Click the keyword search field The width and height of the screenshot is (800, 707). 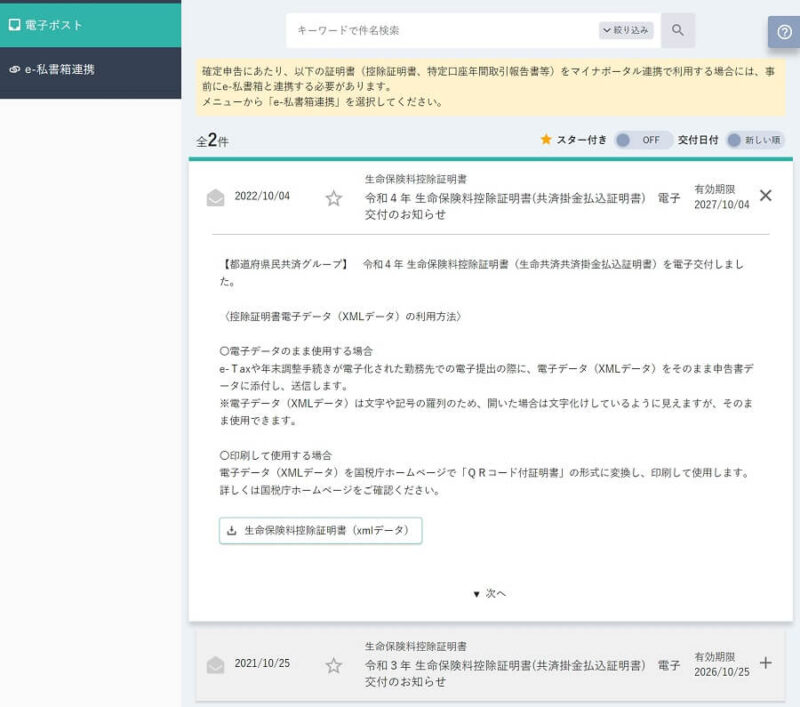coord(444,31)
